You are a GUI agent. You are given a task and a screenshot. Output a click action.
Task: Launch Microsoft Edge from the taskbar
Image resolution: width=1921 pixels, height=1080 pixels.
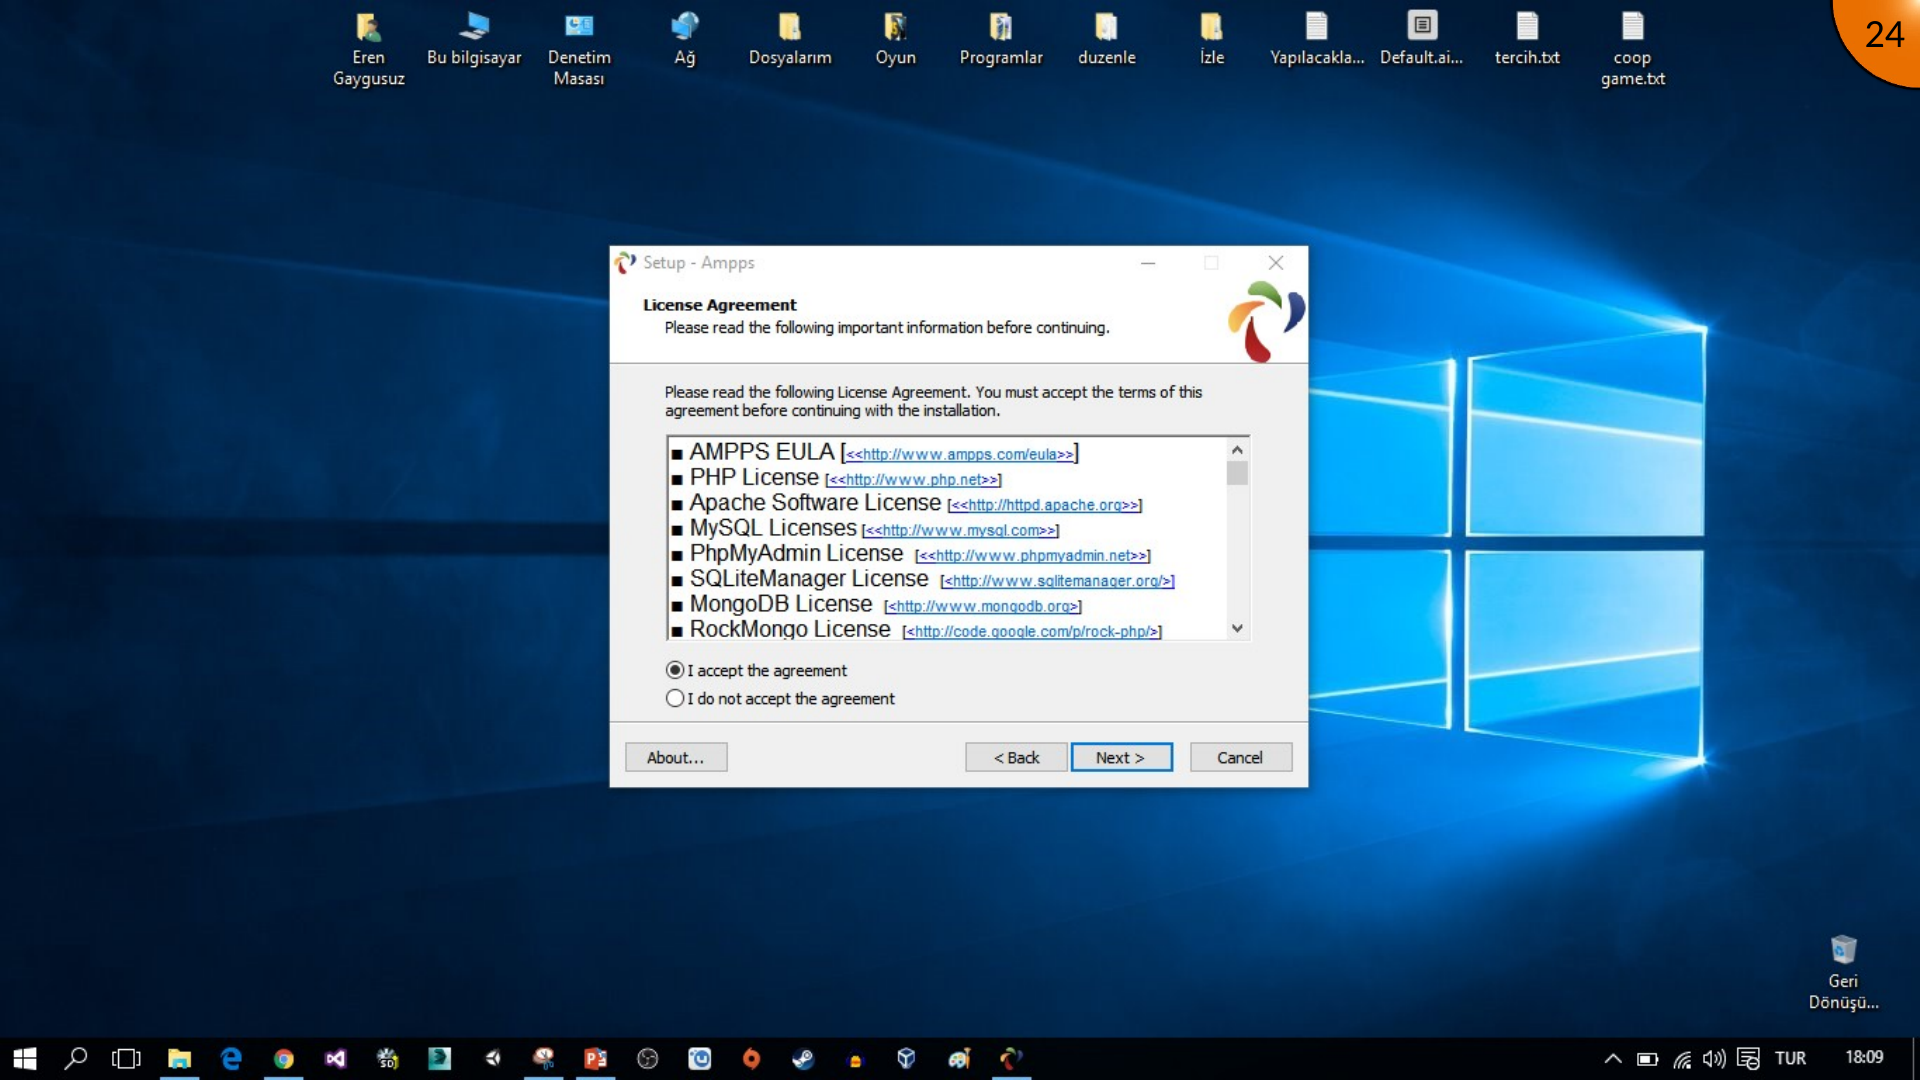231,1058
